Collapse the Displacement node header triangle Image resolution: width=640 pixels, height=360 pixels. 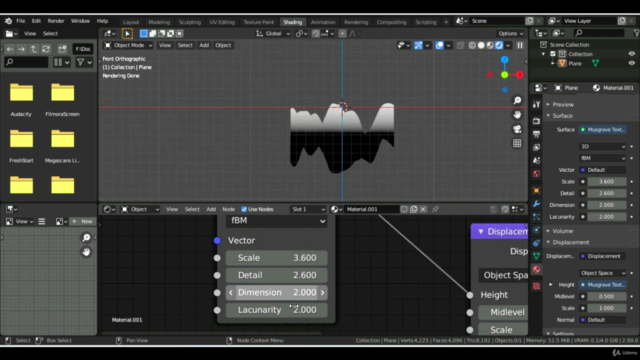tap(481, 232)
